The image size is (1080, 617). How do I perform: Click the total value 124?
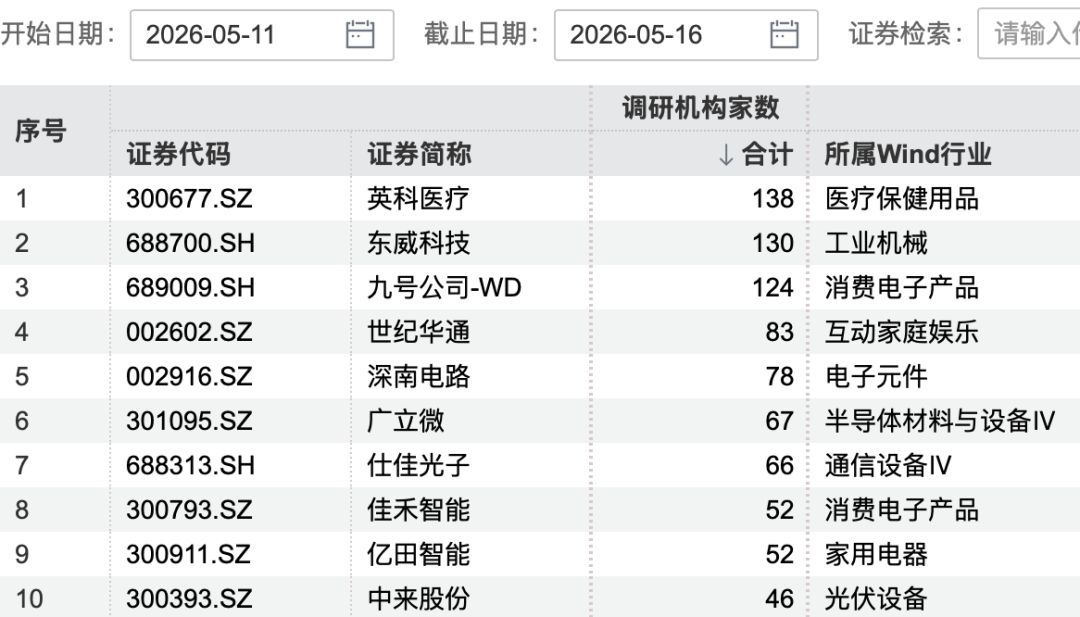[773, 287]
